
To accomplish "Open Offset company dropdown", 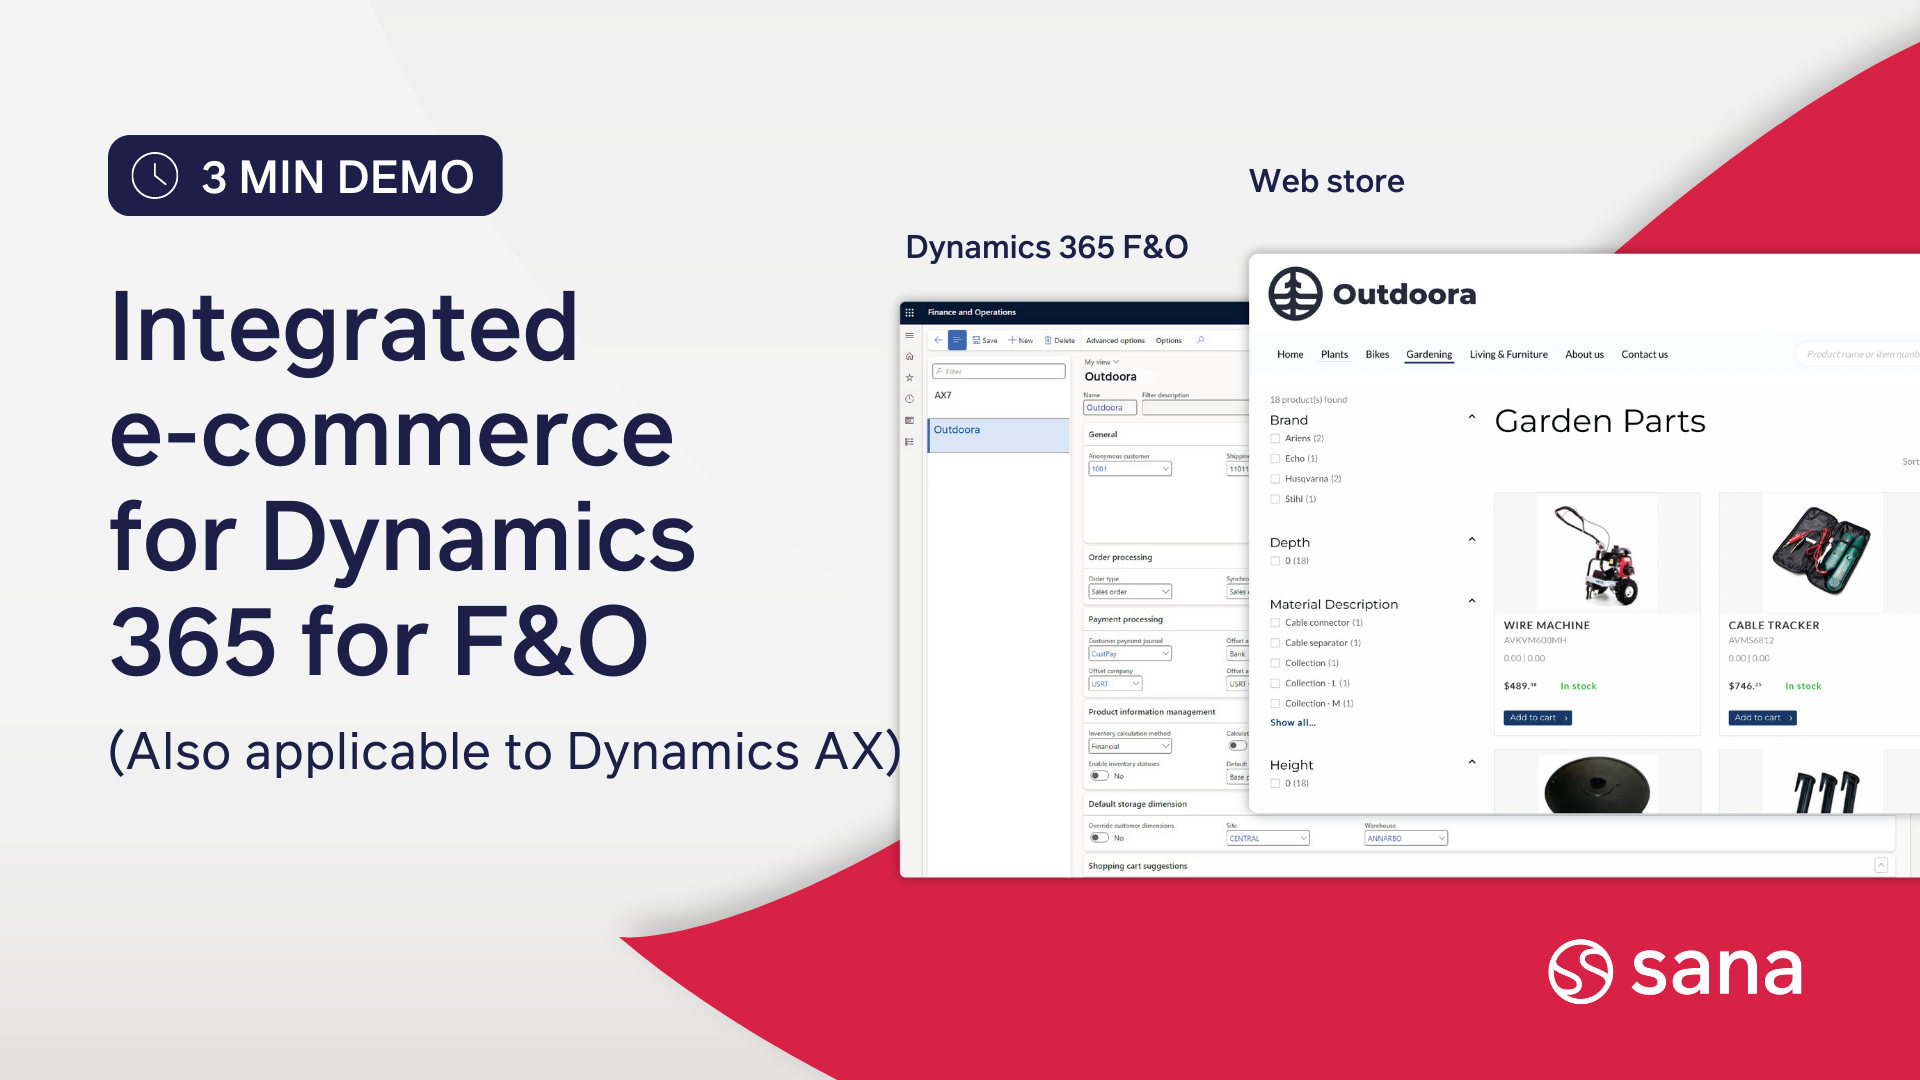I will tap(1115, 684).
